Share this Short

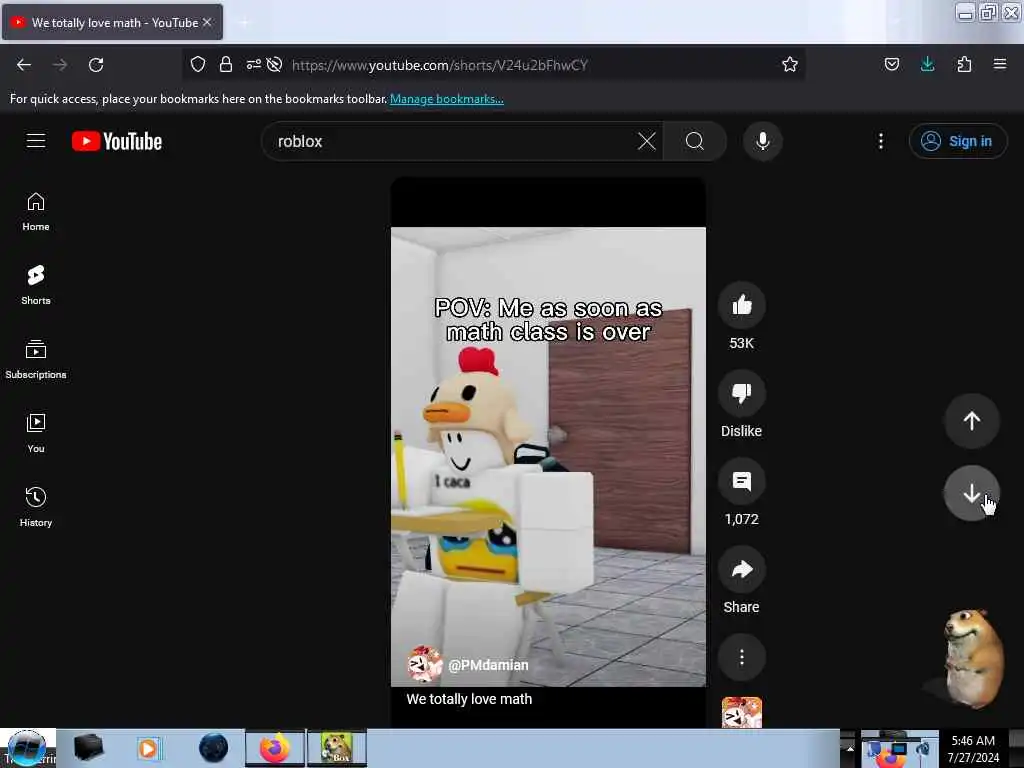click(741, 569)
